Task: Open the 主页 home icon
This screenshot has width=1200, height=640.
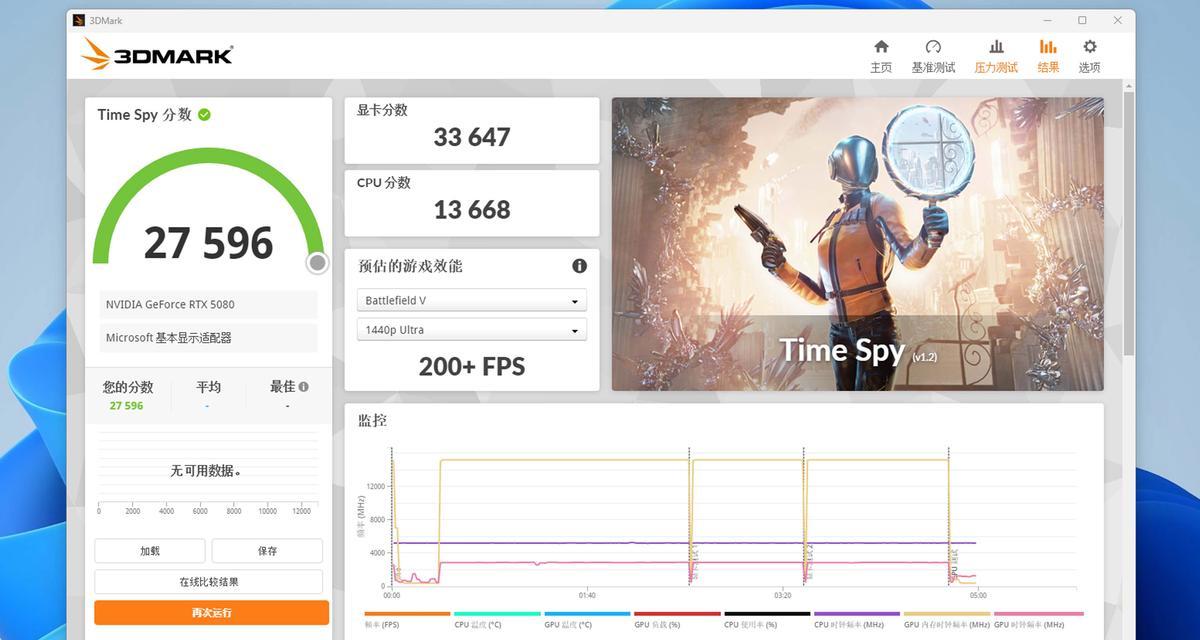Action: click(881, 47)
